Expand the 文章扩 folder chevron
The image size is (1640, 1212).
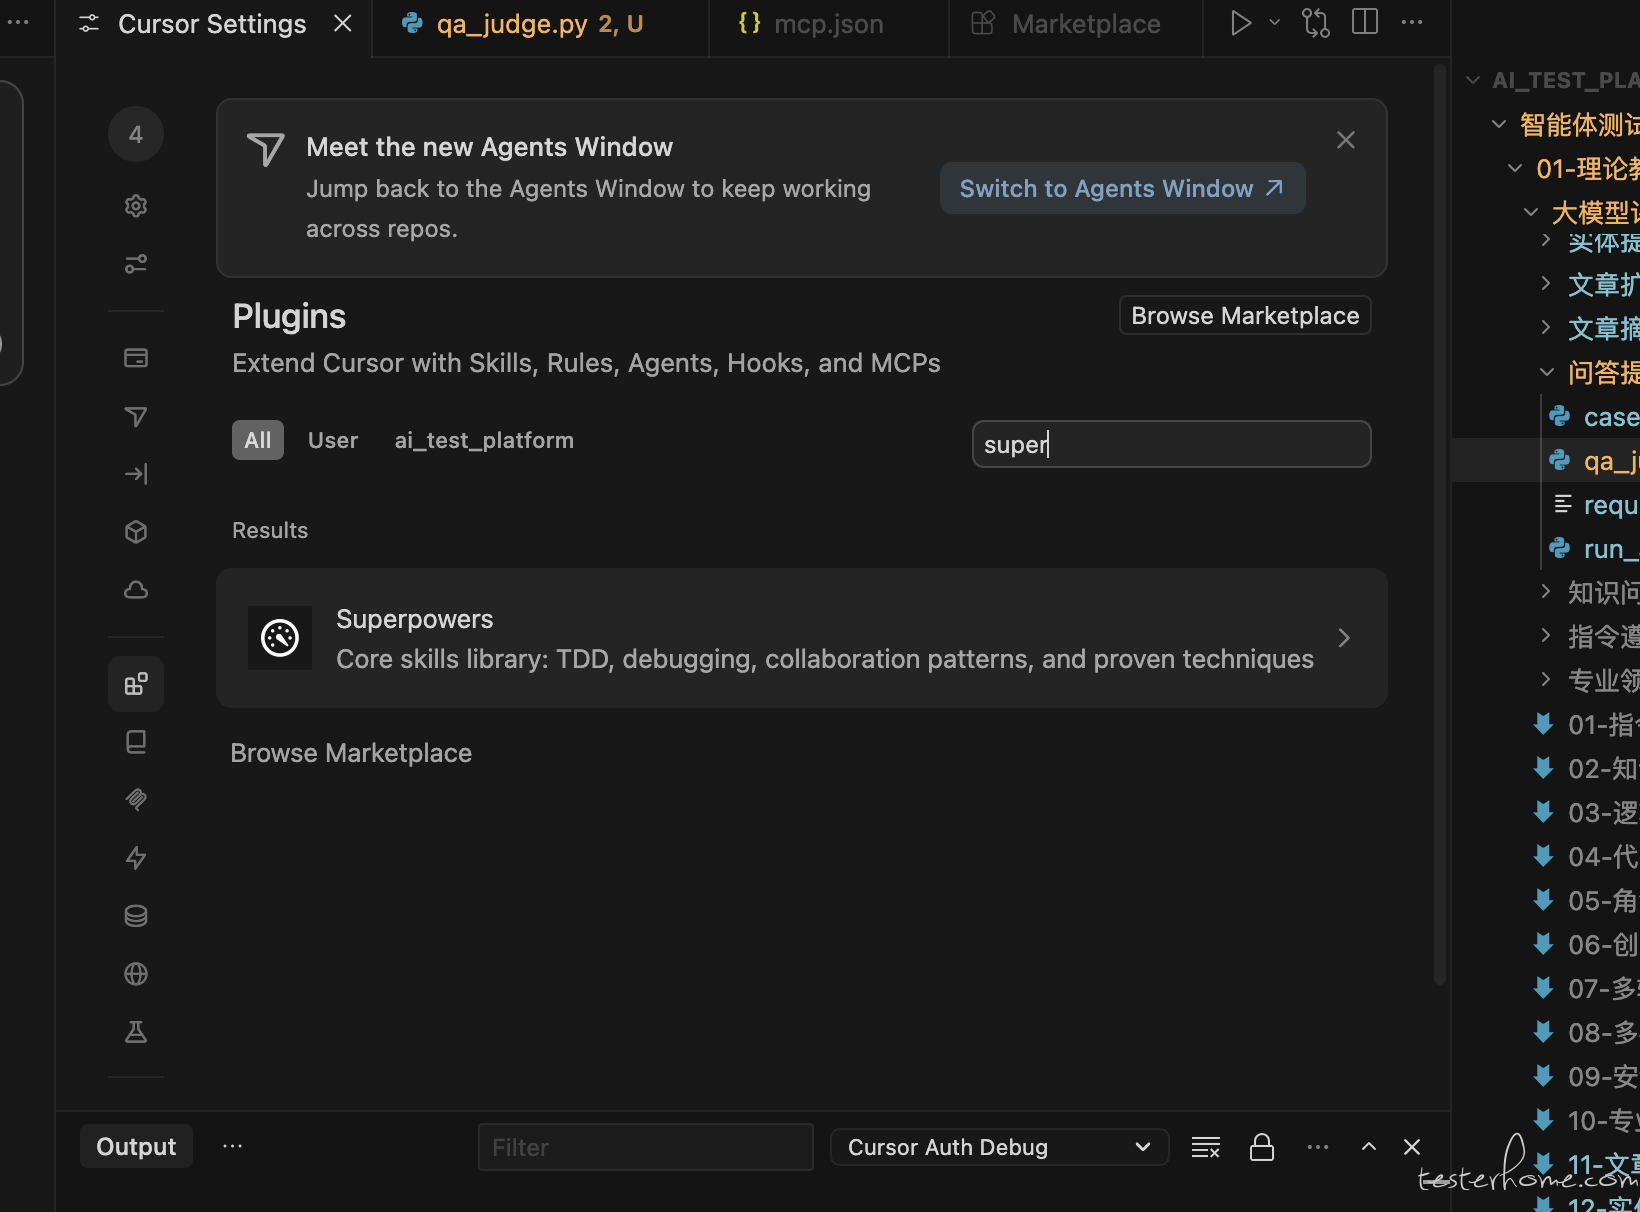tap(1547, 284)
